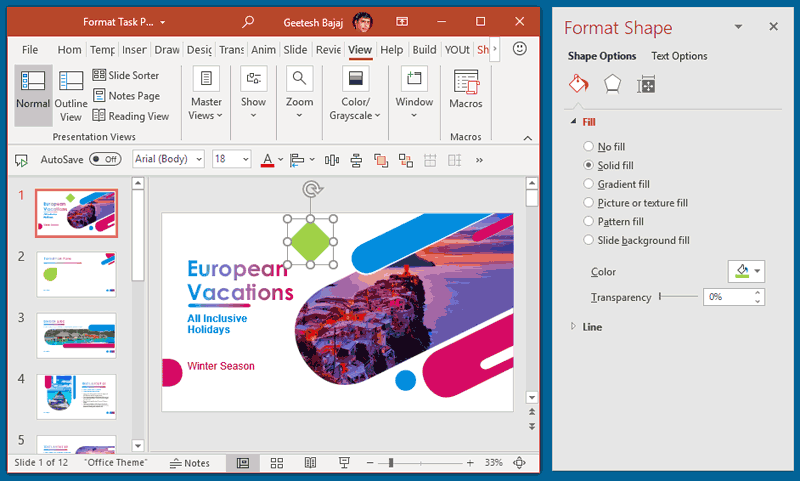Open the Window dropdown
Viewport: 800px width, 481px height.
point(414,94)
